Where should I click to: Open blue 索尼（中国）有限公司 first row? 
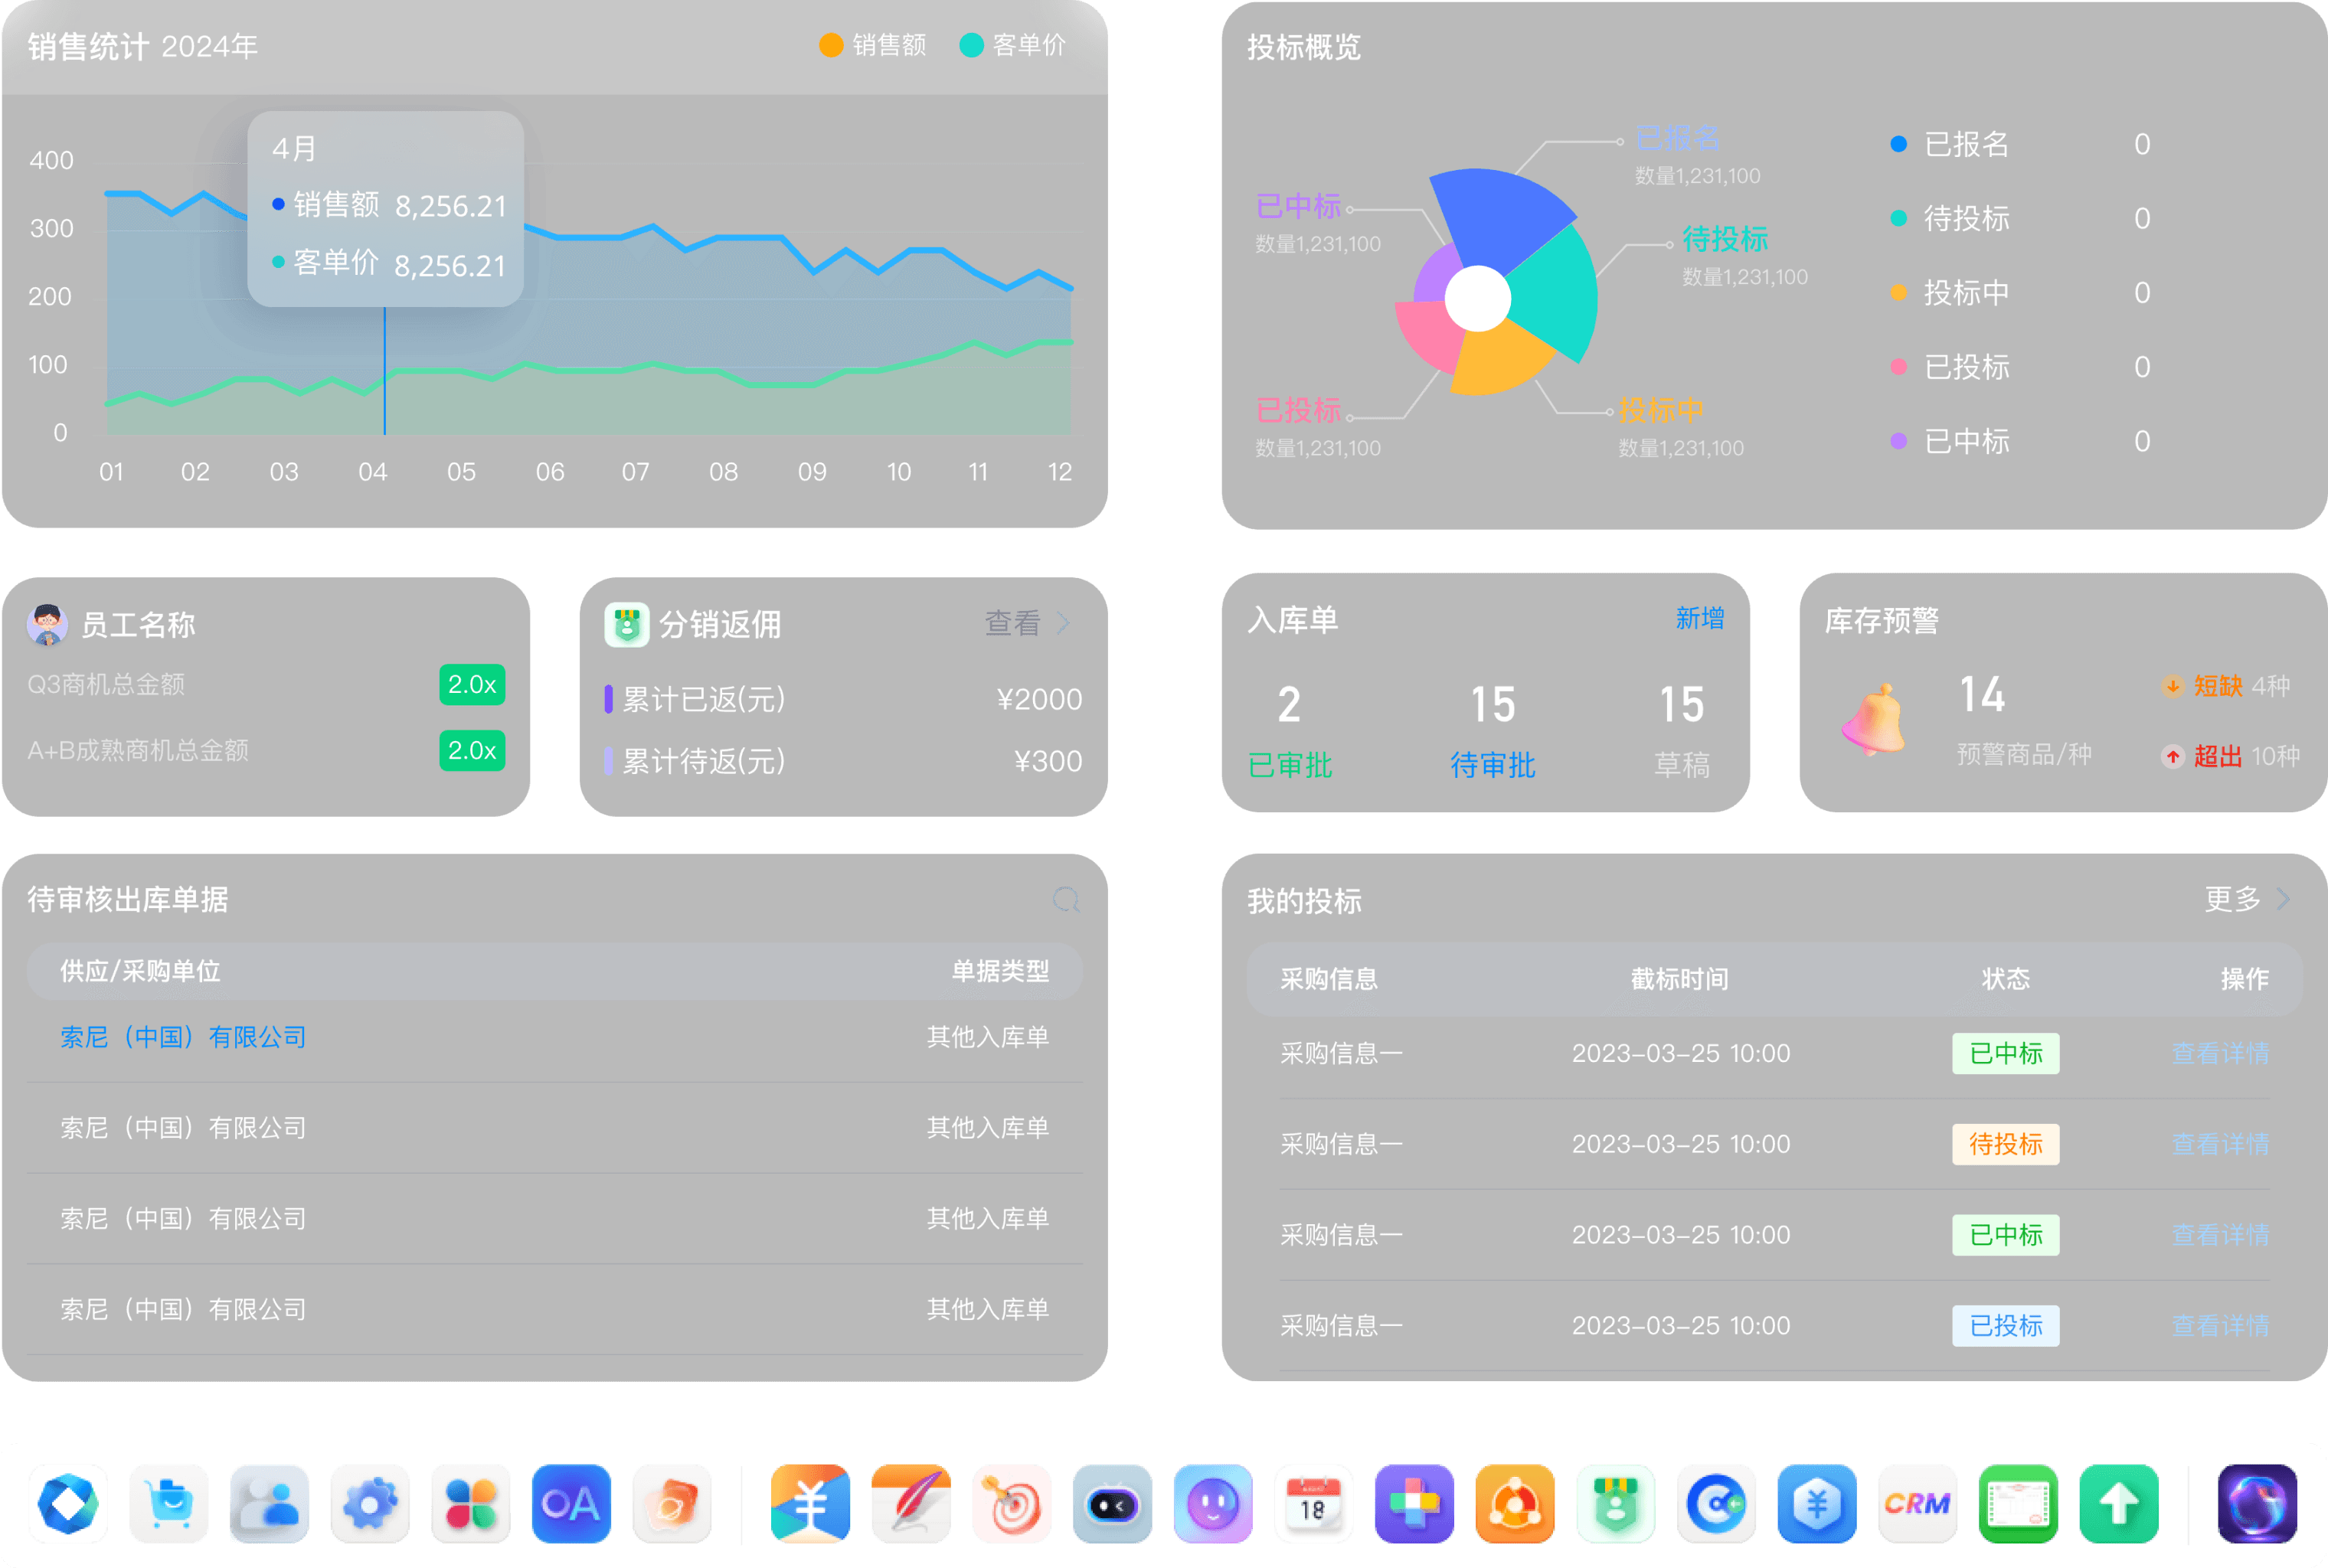[183, 1037]
